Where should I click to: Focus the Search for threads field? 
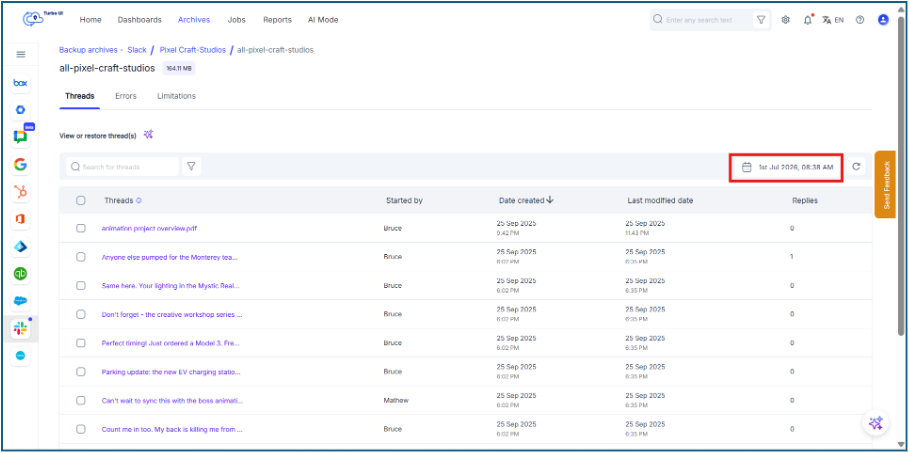122,167
